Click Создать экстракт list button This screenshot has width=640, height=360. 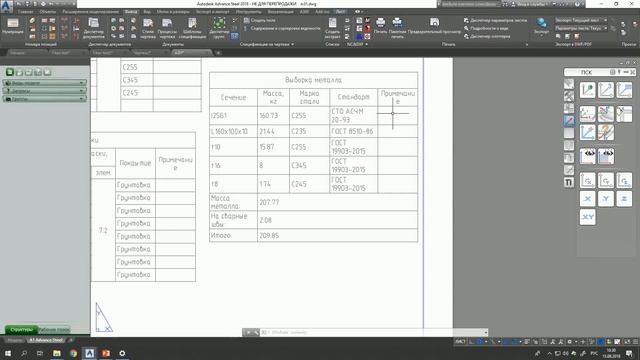(x=332, y=28)
